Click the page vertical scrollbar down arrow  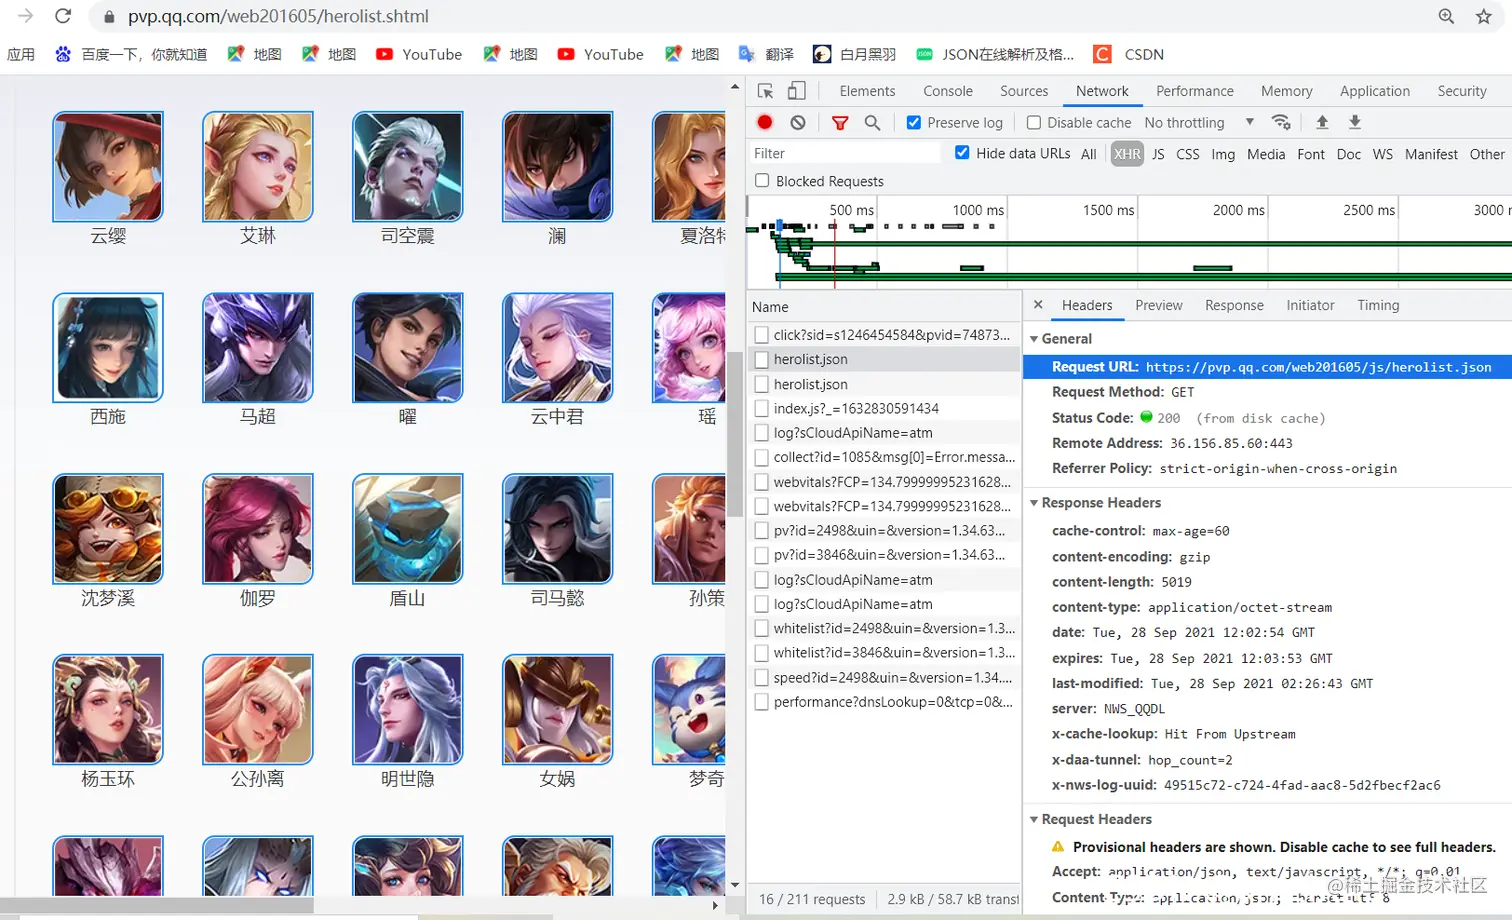(x=735, y=885)
